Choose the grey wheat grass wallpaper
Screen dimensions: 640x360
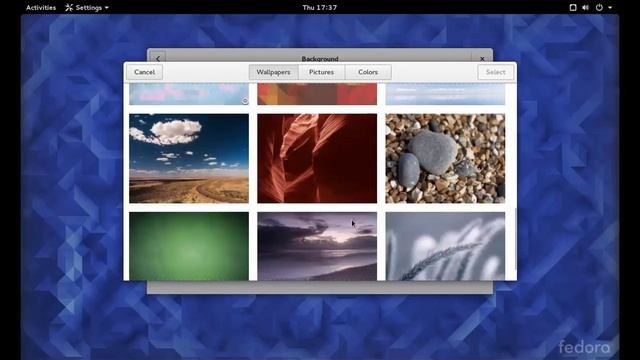point(445,246)
